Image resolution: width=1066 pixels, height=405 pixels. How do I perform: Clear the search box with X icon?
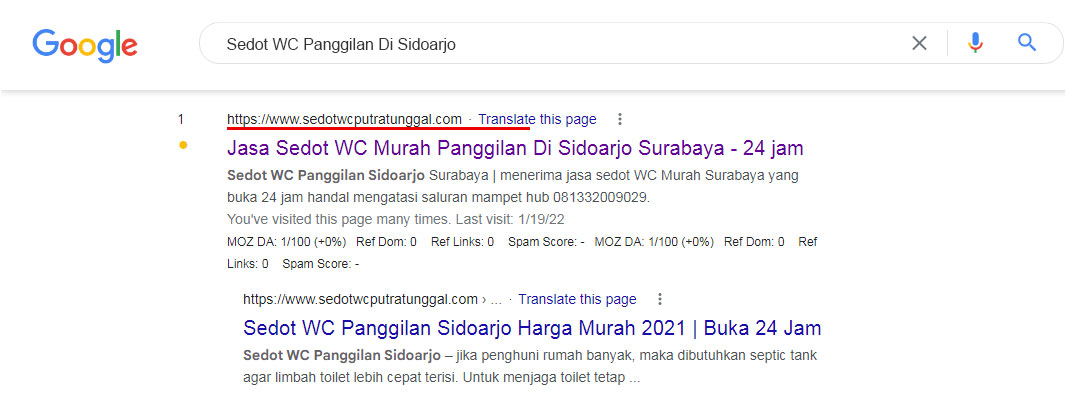click(919, 43)
